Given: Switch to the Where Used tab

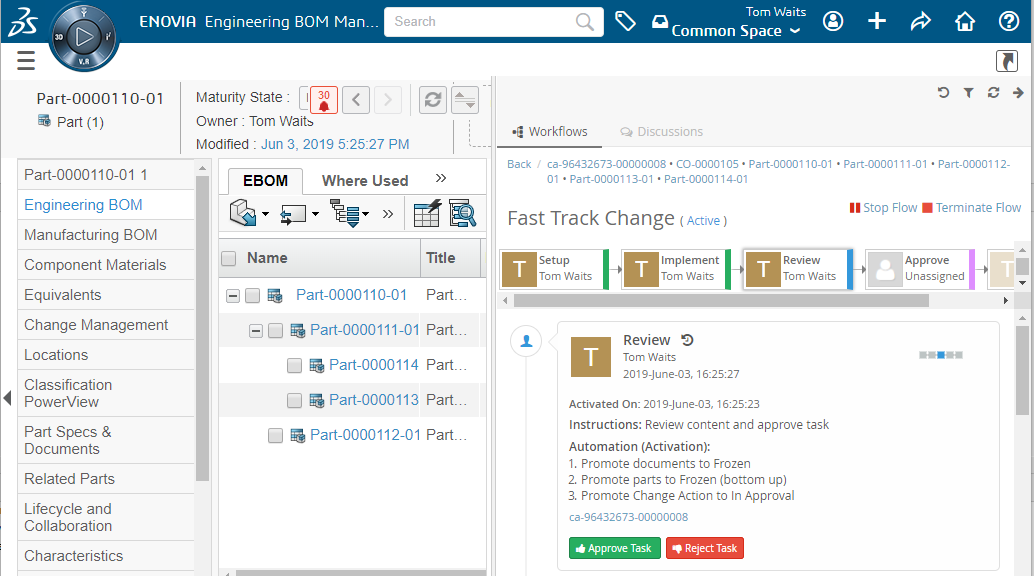Looking at the screenshot, I should [364, 181].
